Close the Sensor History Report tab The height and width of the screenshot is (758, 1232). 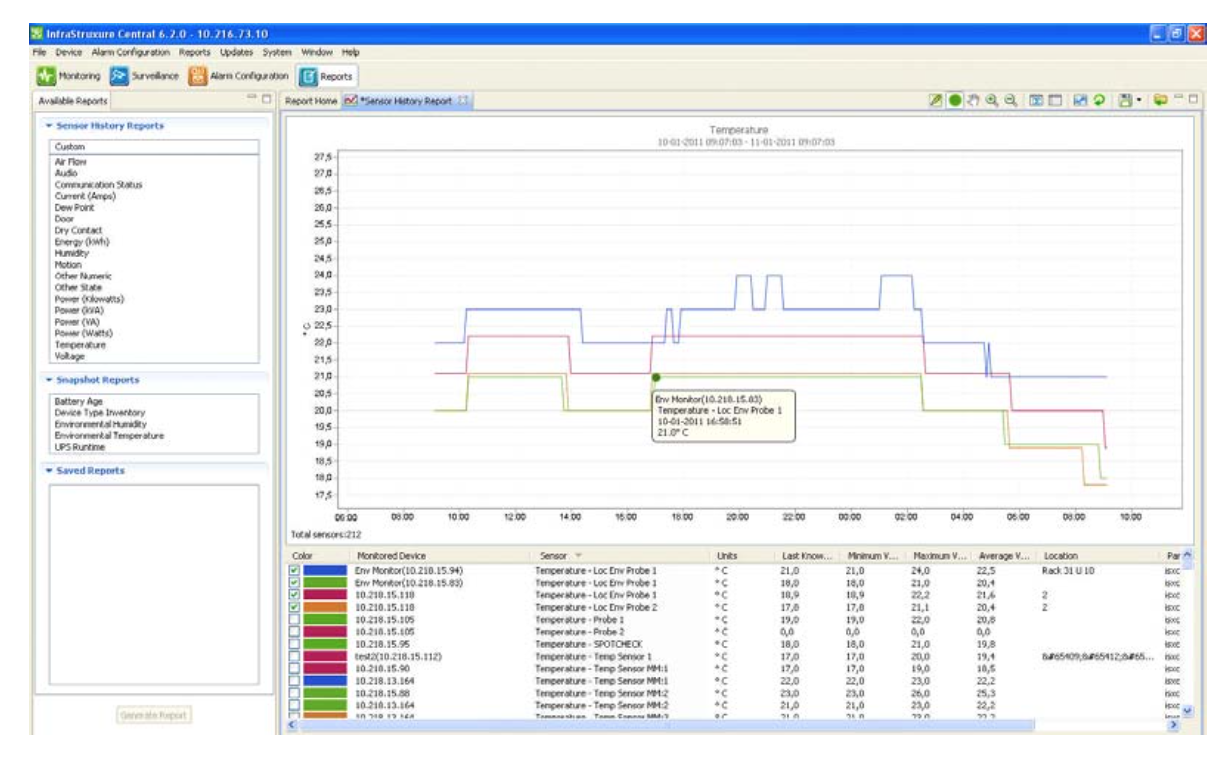(464, 101)
